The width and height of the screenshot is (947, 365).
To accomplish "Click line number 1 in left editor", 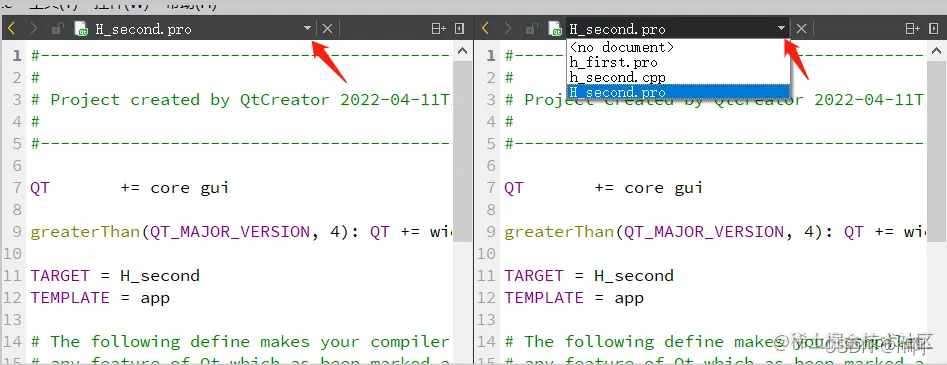I will tap(17, 56).
